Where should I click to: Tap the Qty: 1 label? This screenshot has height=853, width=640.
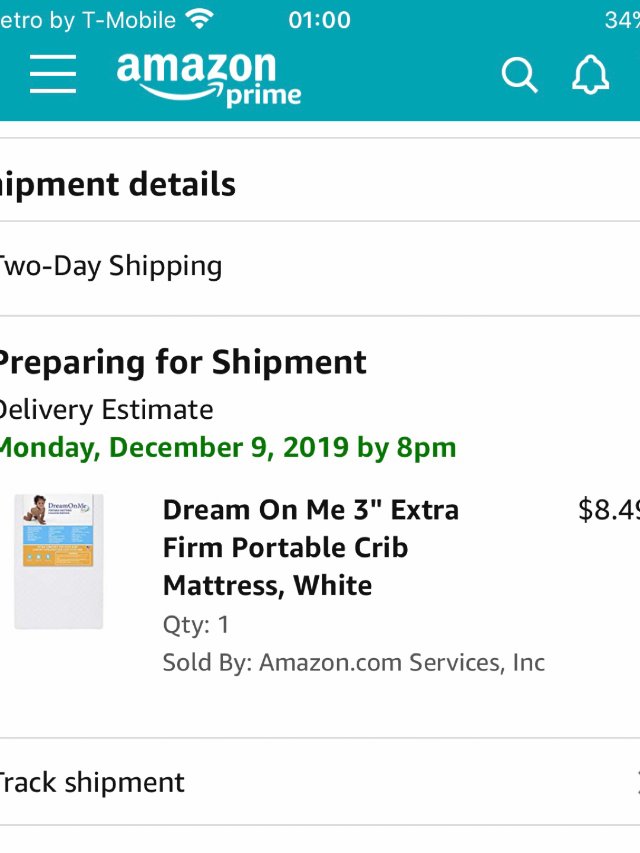coord(196,625)
